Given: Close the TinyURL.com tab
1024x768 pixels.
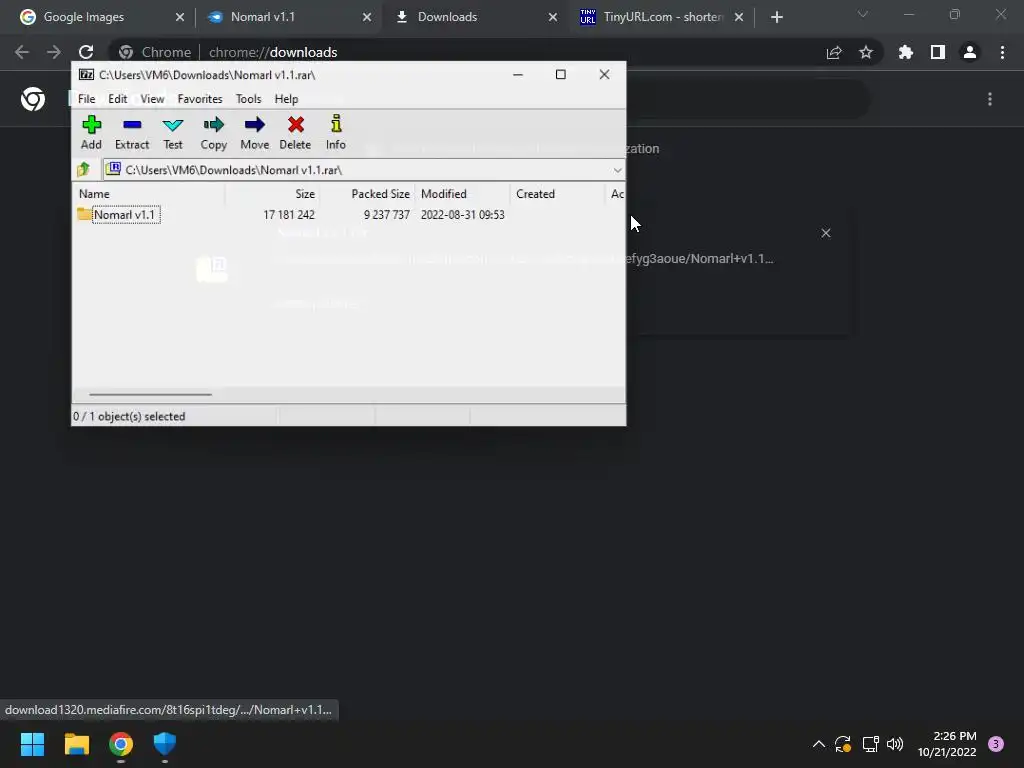Looking at the screenshot, I should click(x=739, y=18).
